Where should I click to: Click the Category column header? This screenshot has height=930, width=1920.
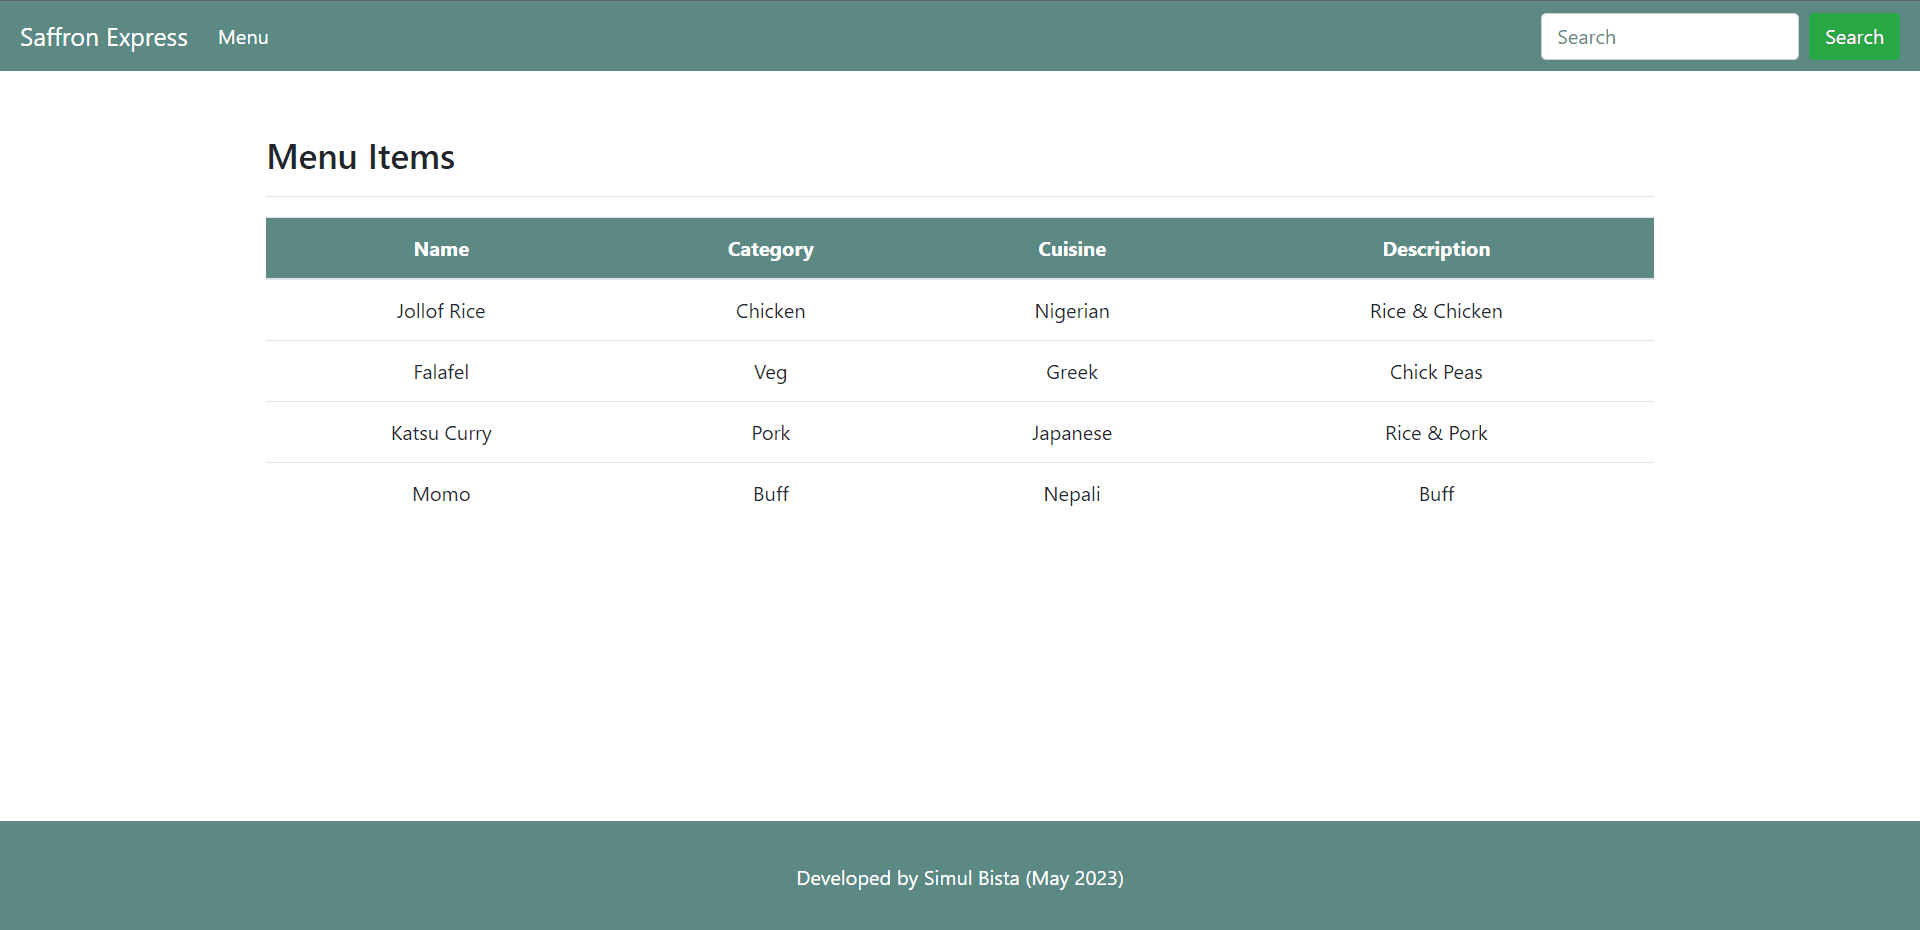[x=770, y=249]
